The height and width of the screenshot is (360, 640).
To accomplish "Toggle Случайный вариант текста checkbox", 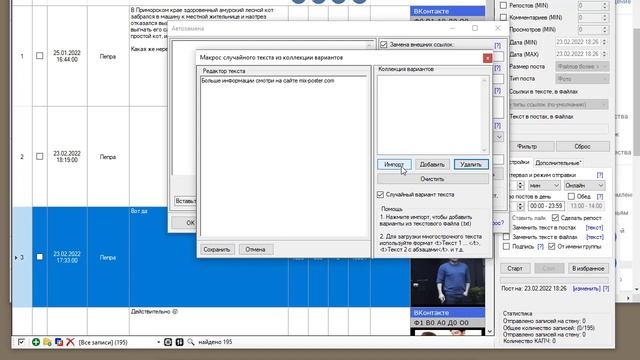I will coord(380,195).
